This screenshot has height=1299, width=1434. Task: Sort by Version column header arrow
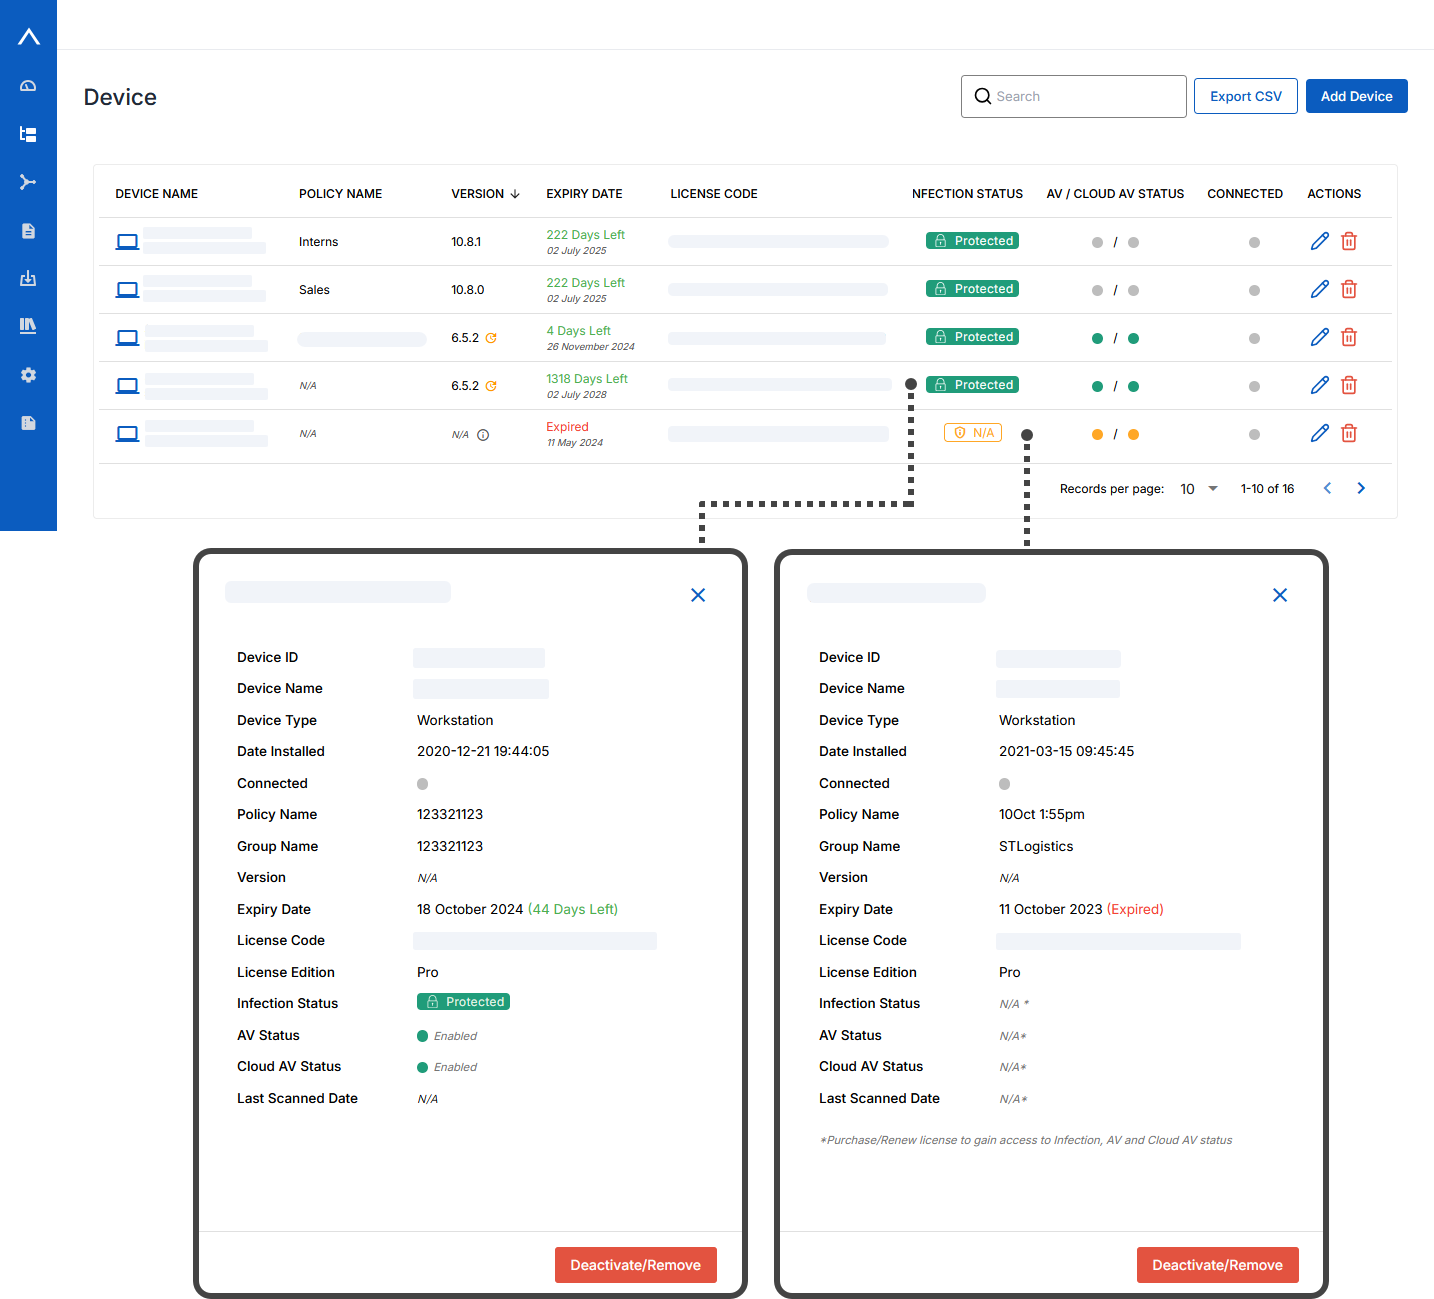[515, 194]
